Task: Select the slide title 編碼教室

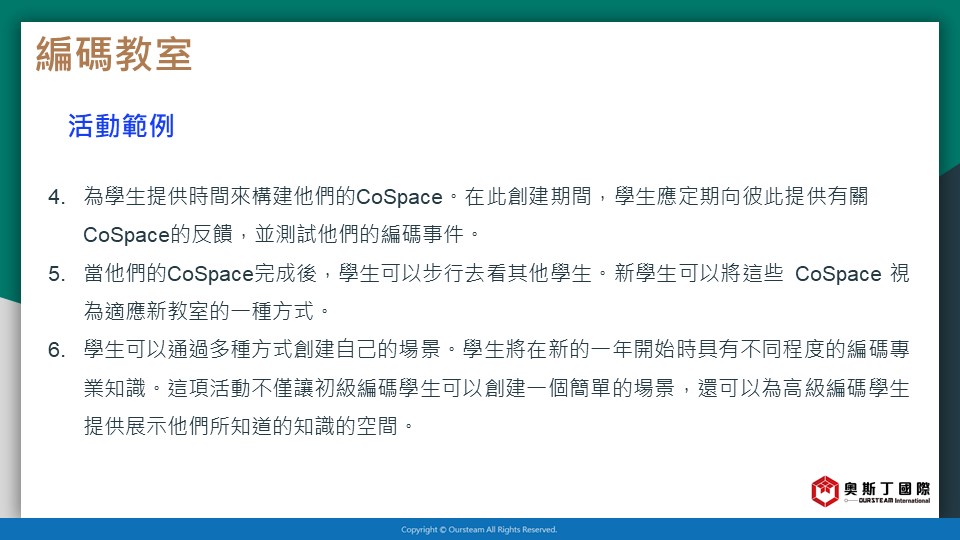Action: [114, 54]
